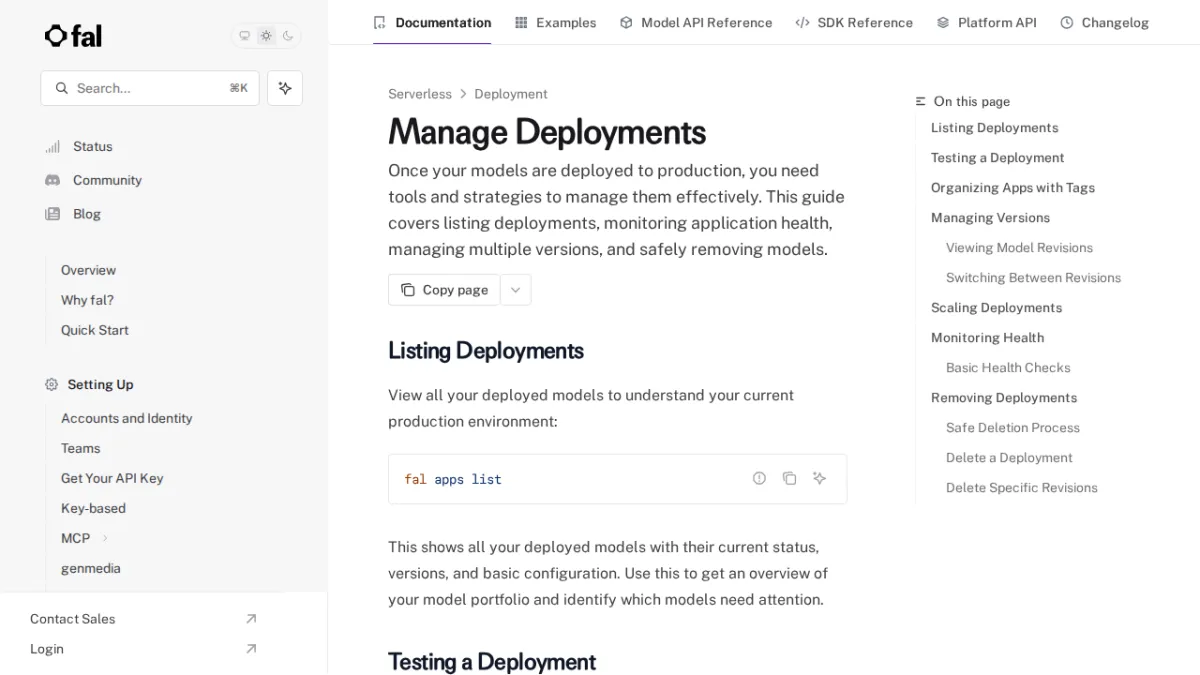Click Copy page button
The height and width of the screenshot is (675, 1200).
tap(444, 290)
